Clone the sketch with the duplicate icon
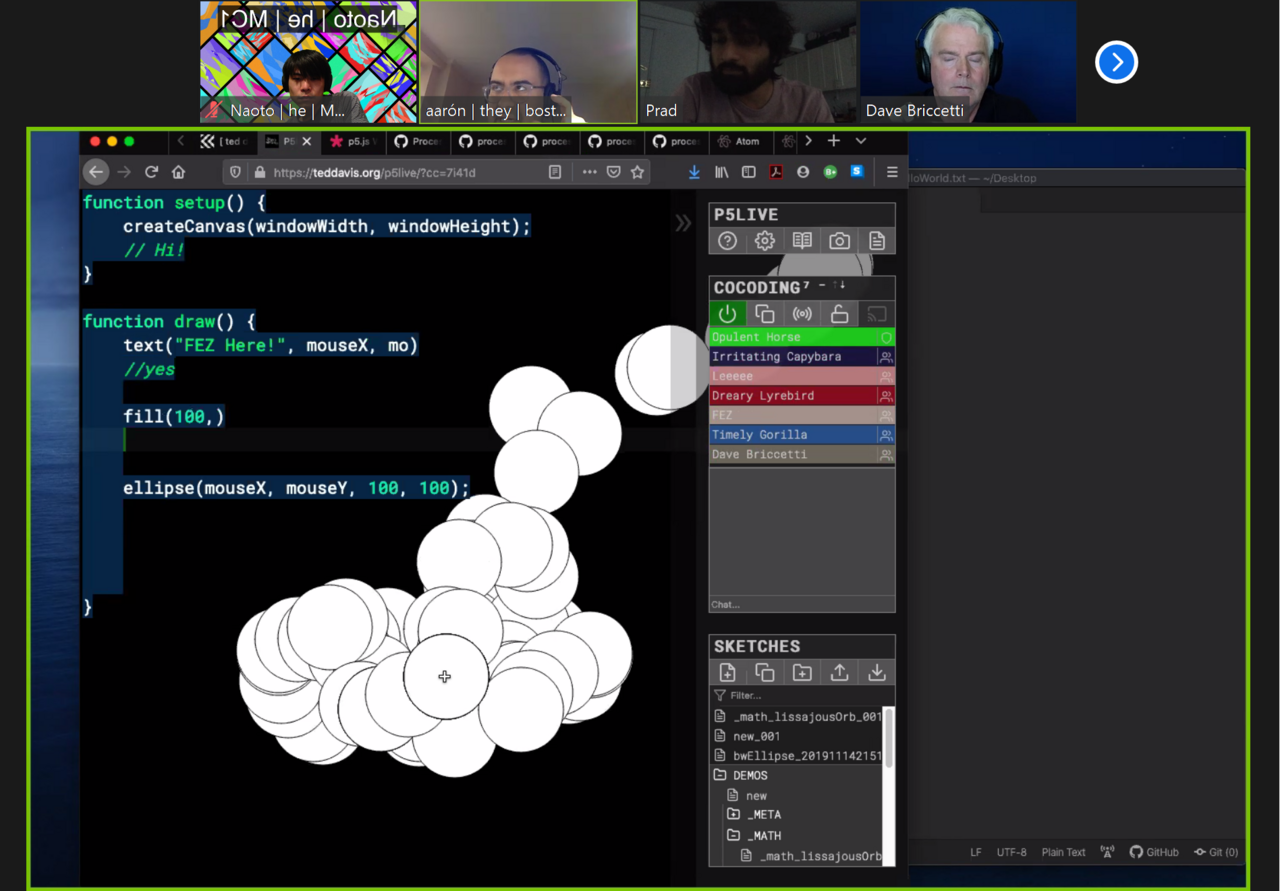This screenshot has height=891, width=1280. coord(765,672)
